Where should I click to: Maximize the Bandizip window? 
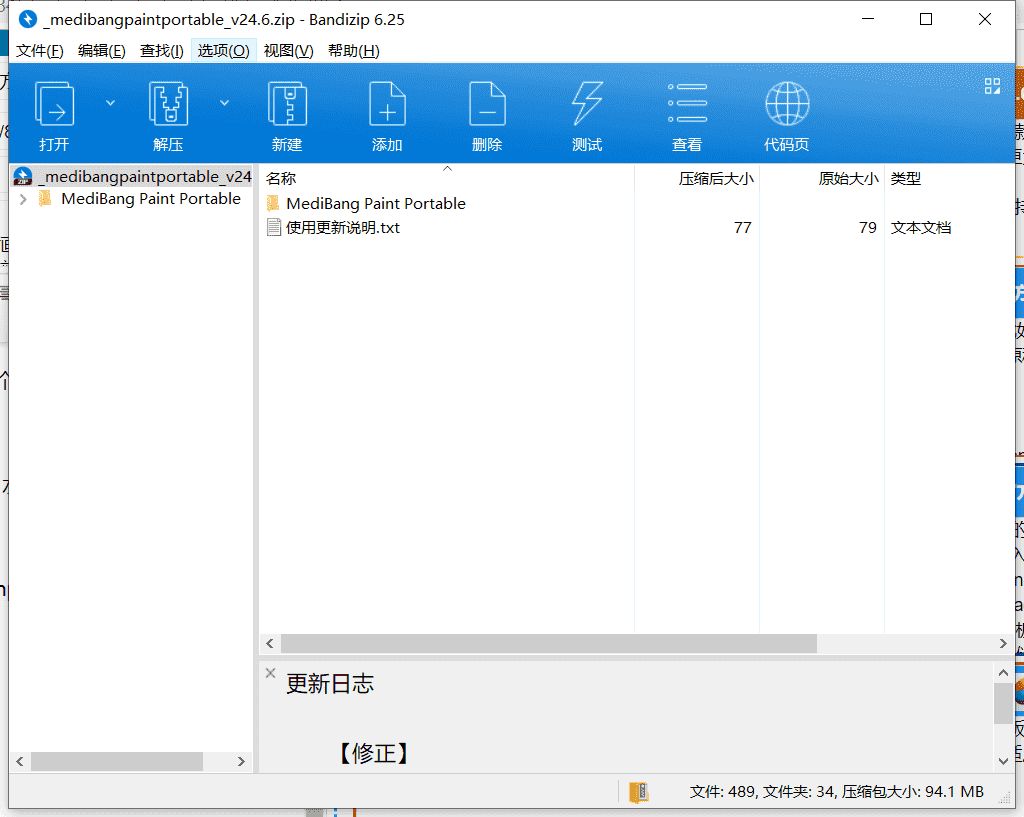coord(926,19)
